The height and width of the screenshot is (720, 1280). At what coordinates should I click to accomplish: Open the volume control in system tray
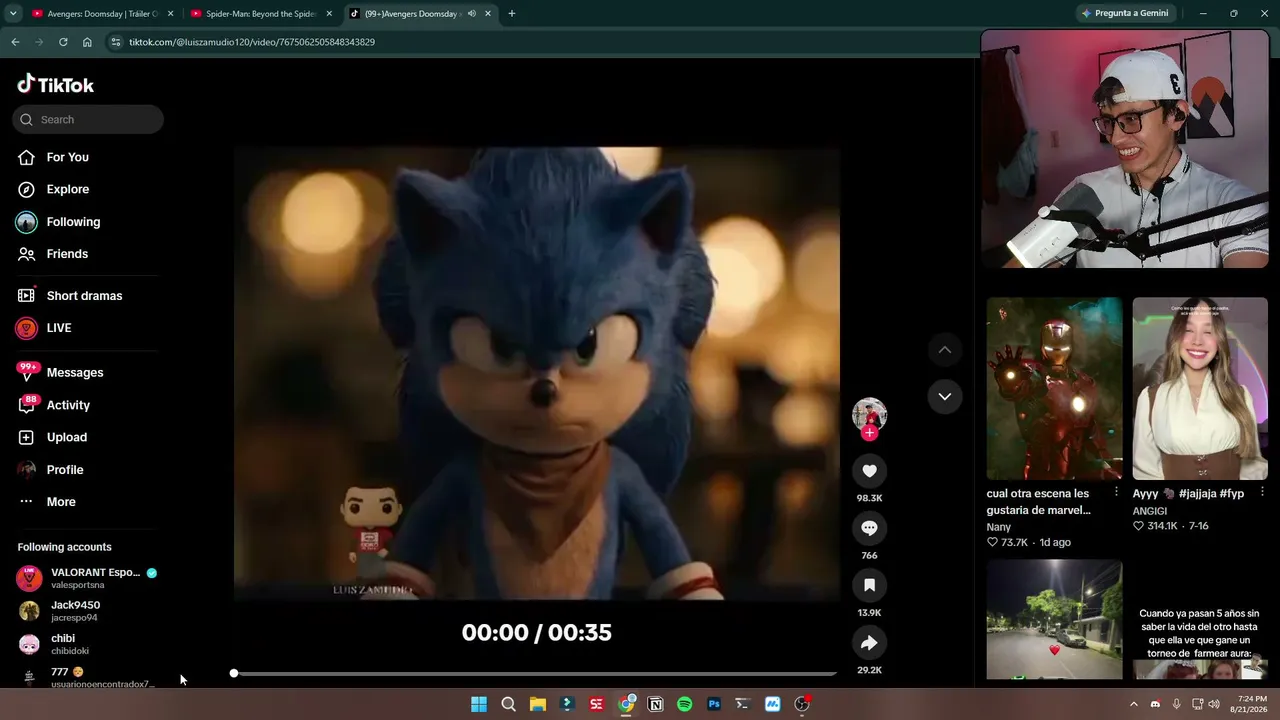point(1214,704)
